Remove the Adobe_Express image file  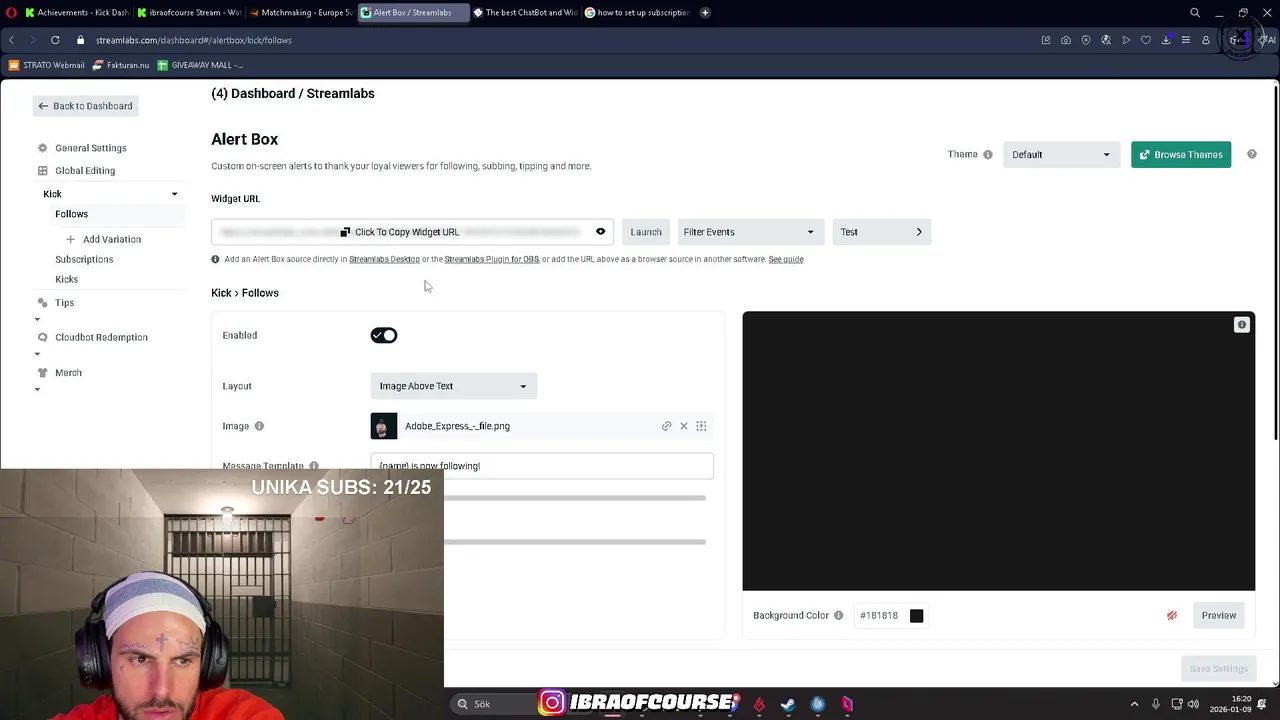click(x=684, y=426)
